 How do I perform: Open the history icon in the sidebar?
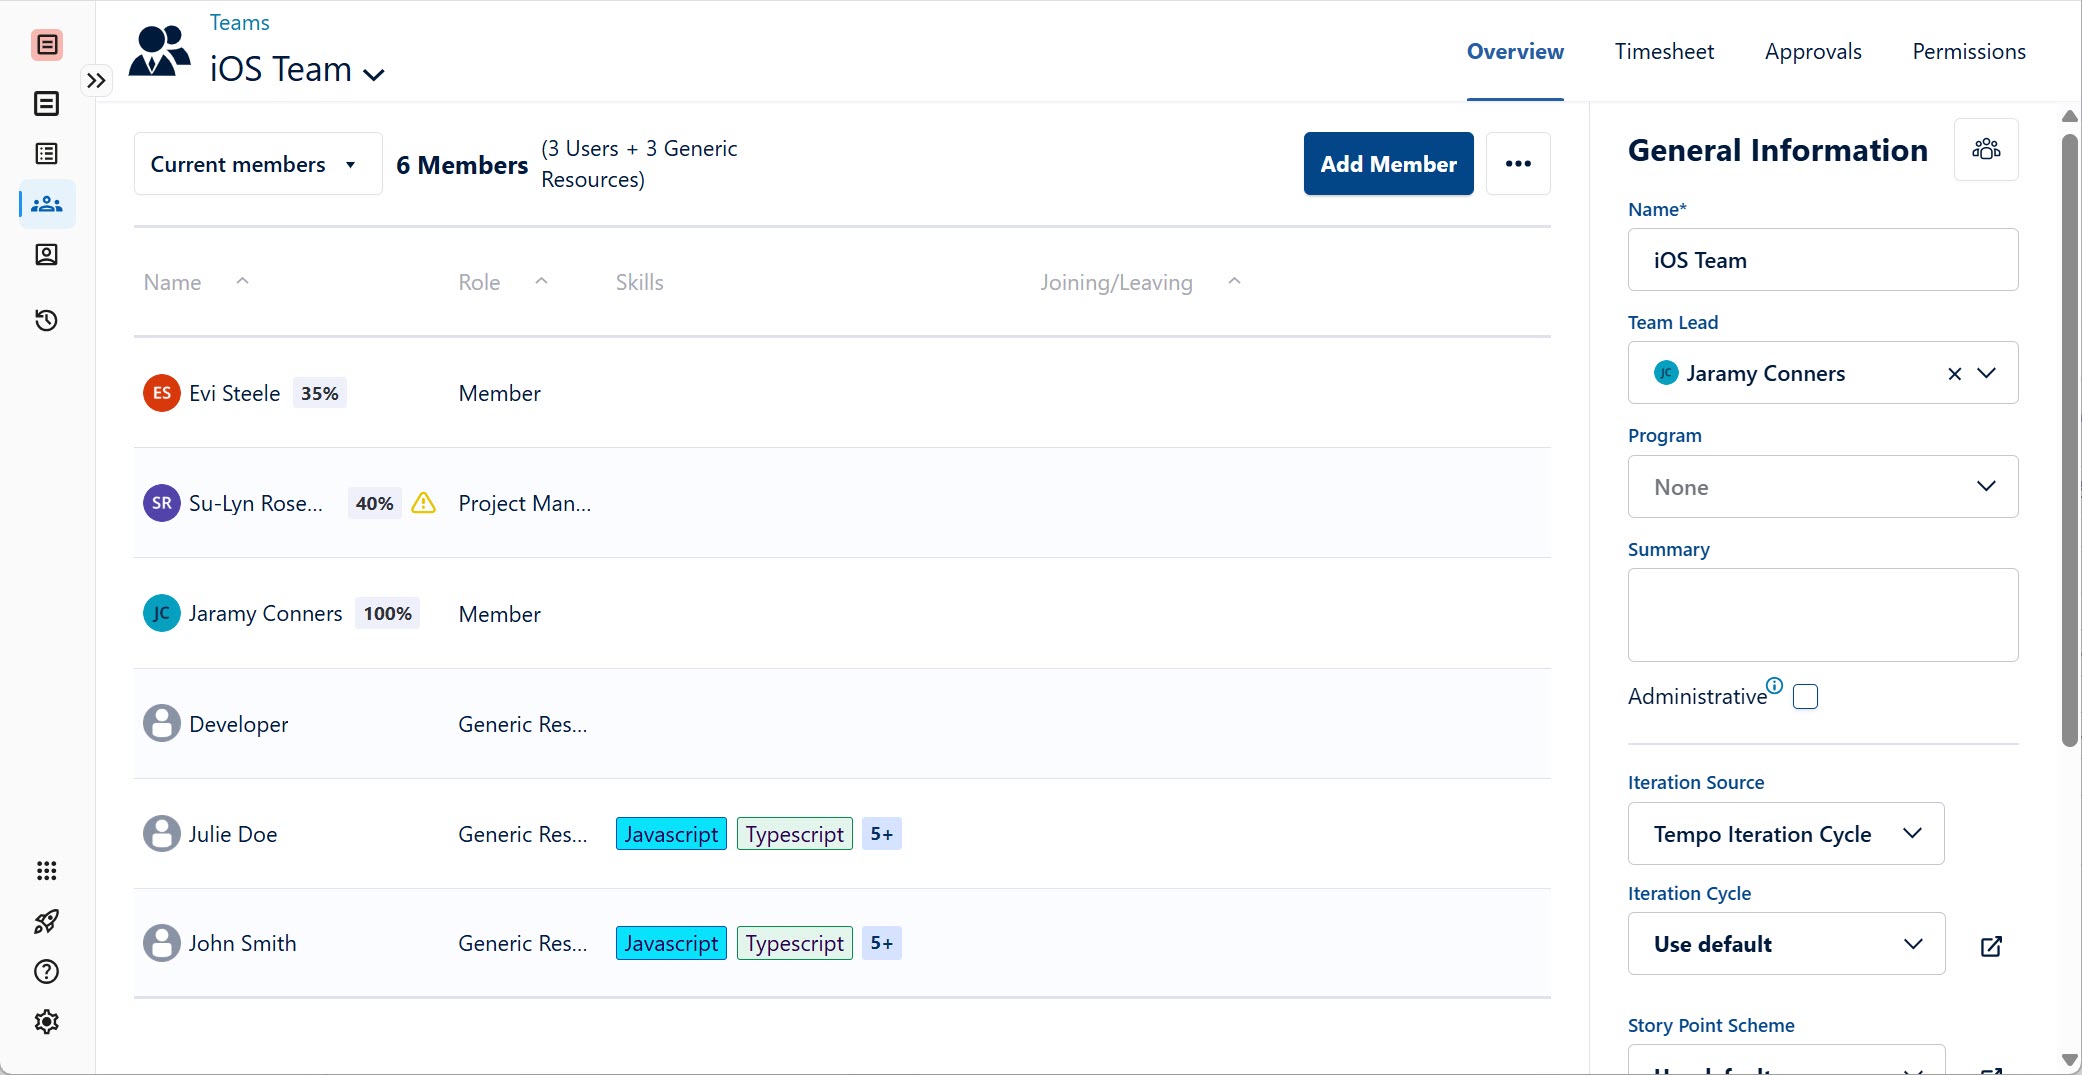click(x=46, y=320)
